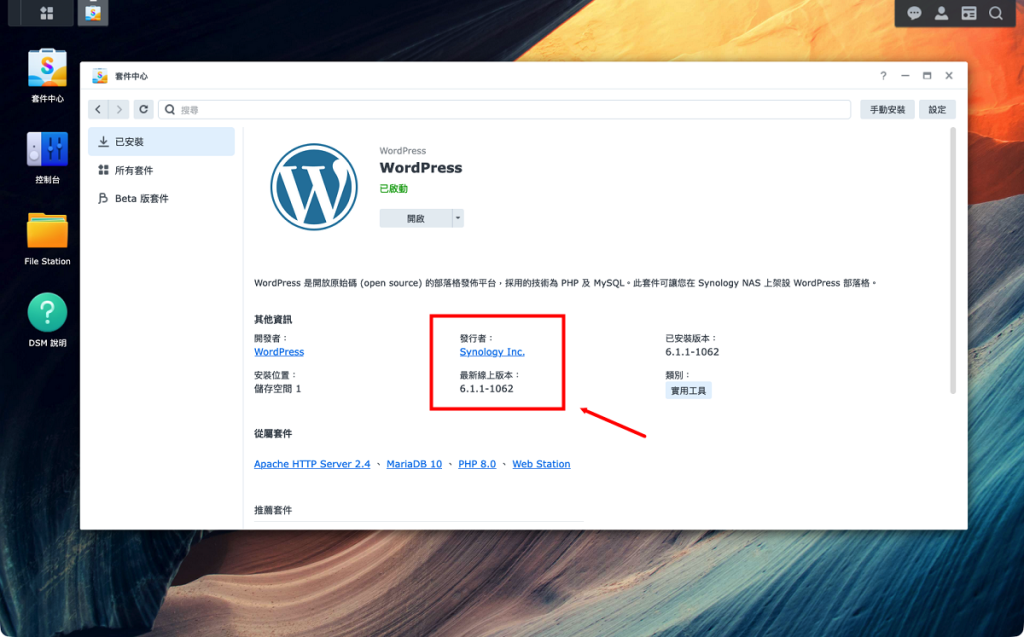1024x637 pixels.
Task: Open the Package Center desktop icon
Action: [x=47, y=68]
